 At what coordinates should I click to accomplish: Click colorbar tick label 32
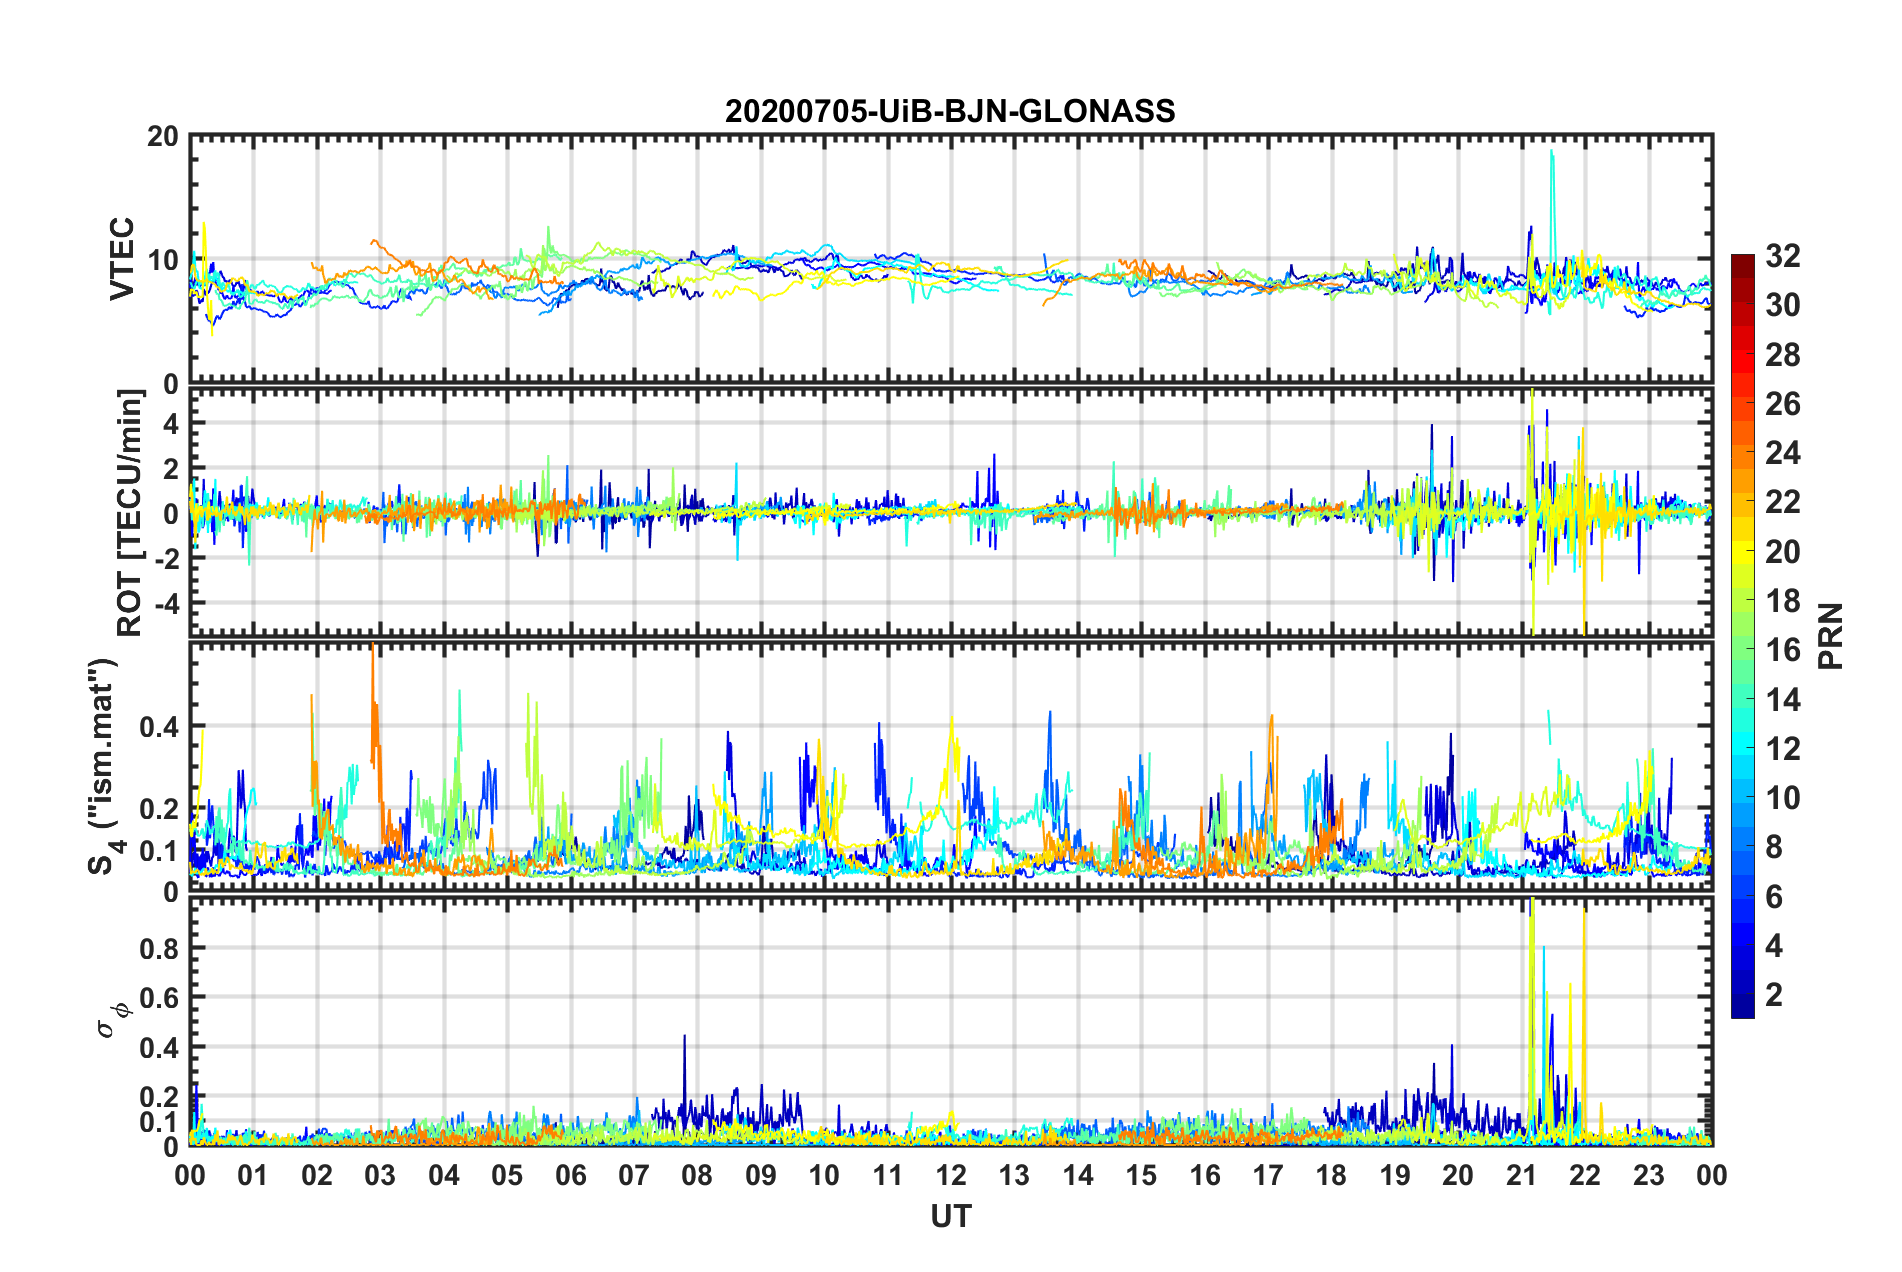pyautogui.click(x=1782, y=256)
